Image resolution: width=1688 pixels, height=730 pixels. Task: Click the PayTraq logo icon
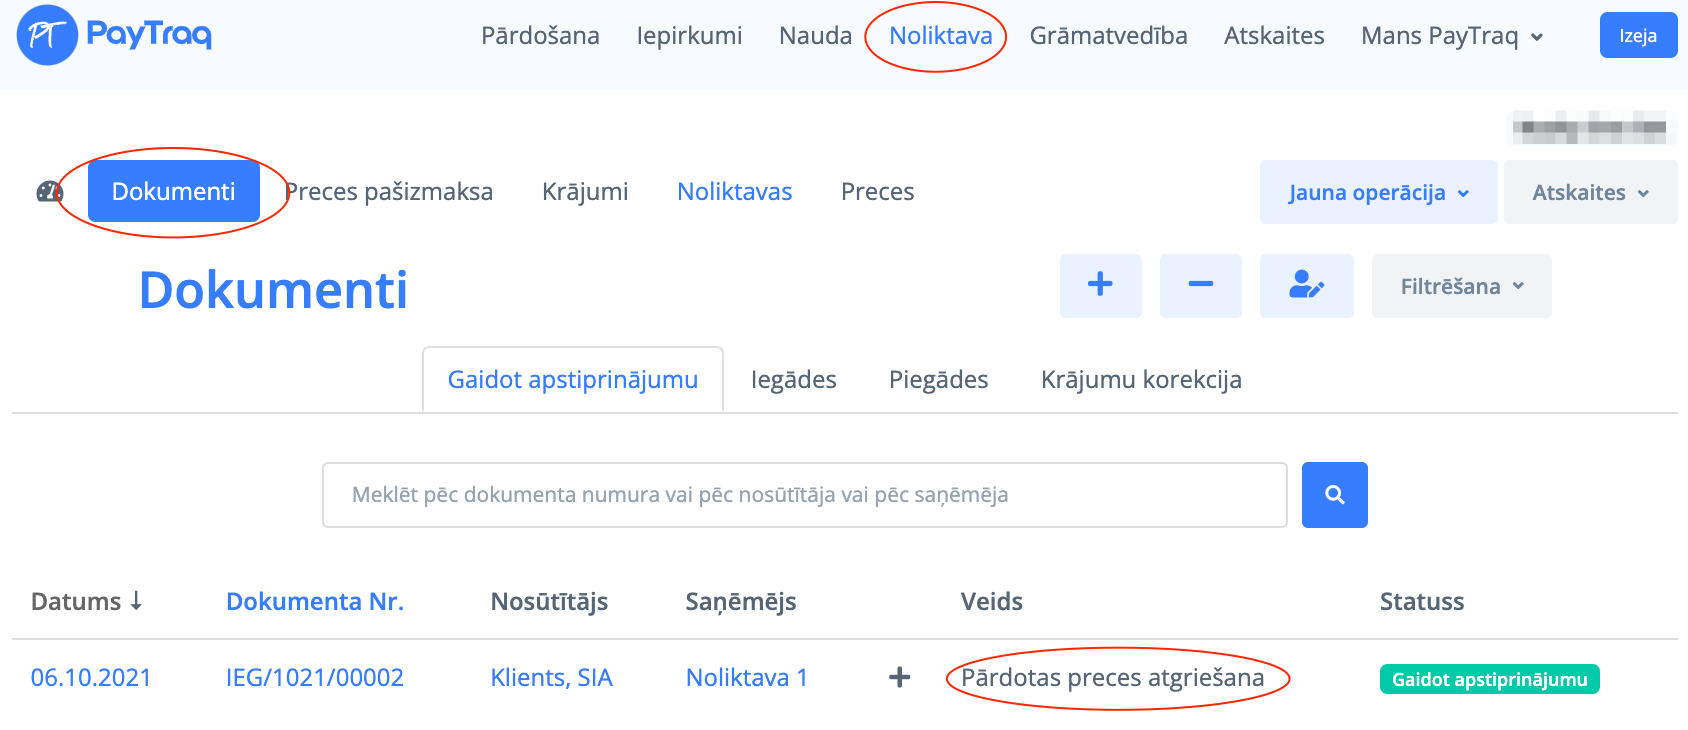47,35
